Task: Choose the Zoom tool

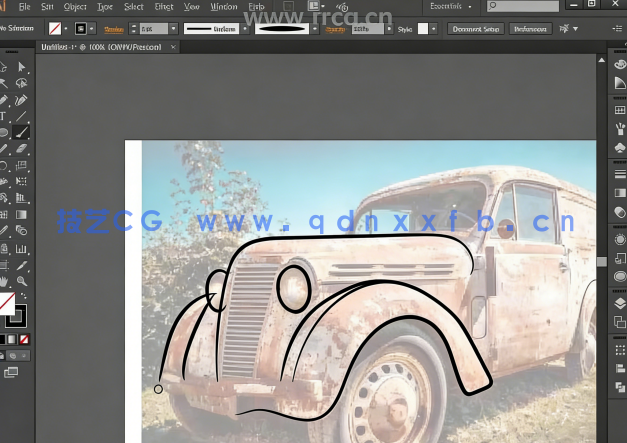Action: pyautogui.click(x=22, y=281)
